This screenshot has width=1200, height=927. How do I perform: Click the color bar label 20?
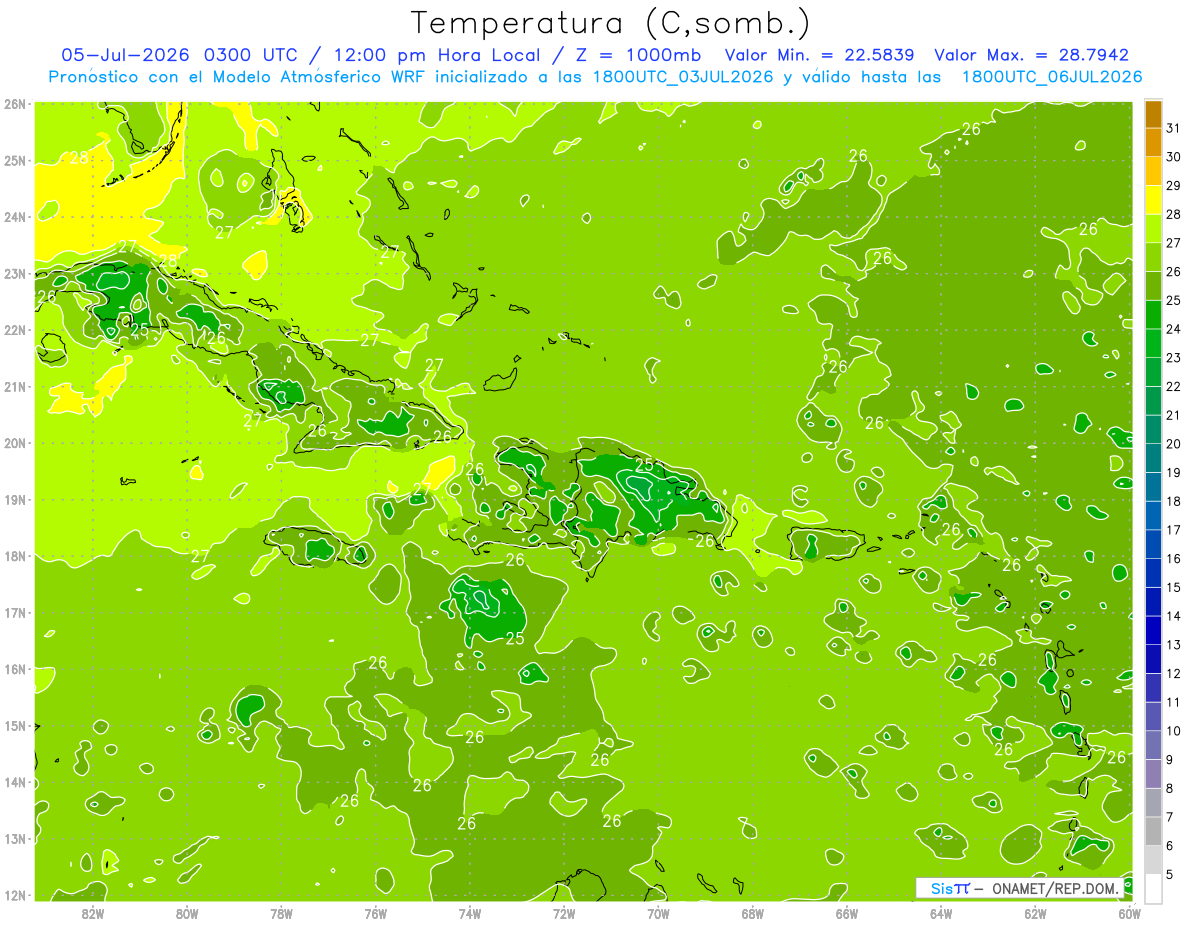pyautogui.click(x=1174, y=444)
